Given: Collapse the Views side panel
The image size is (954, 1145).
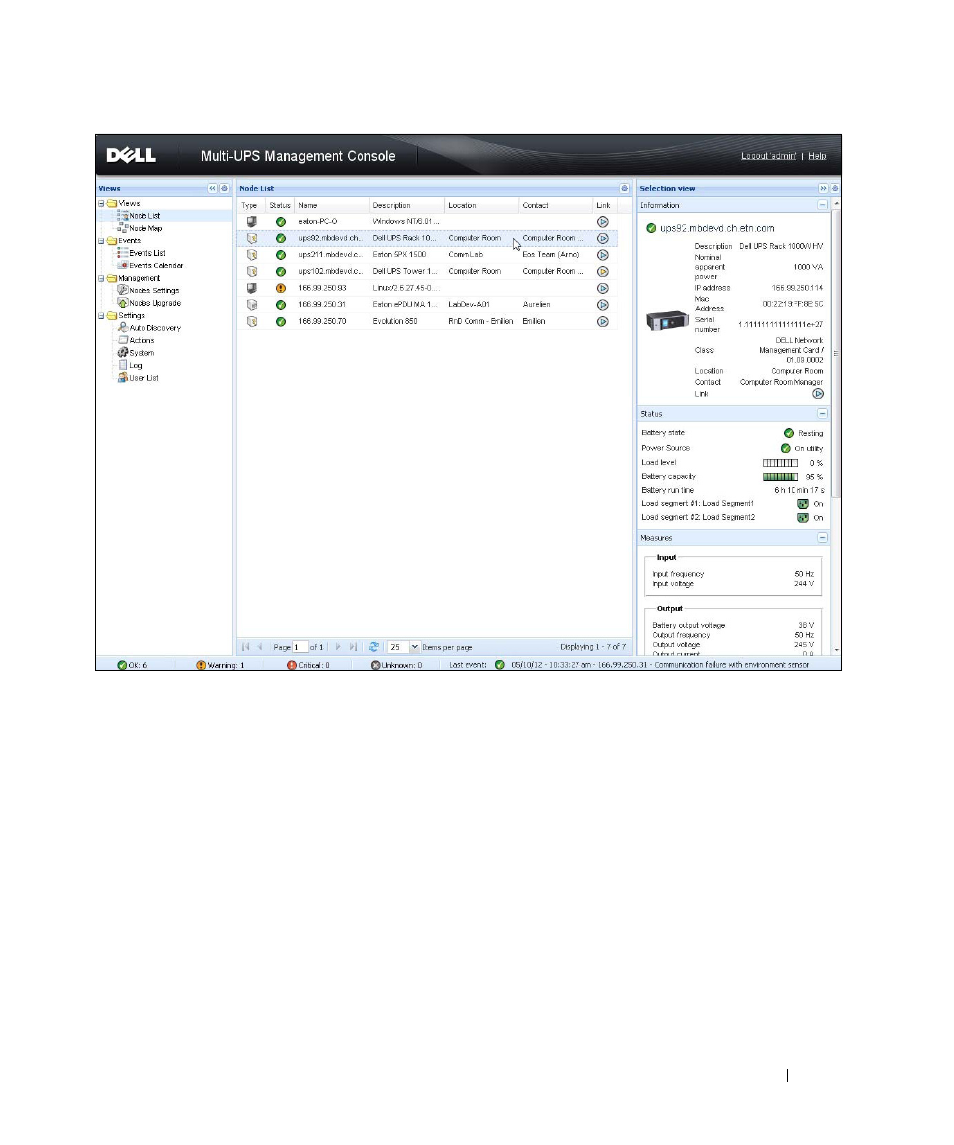Looking at the screenshot, I should (213, 188).
